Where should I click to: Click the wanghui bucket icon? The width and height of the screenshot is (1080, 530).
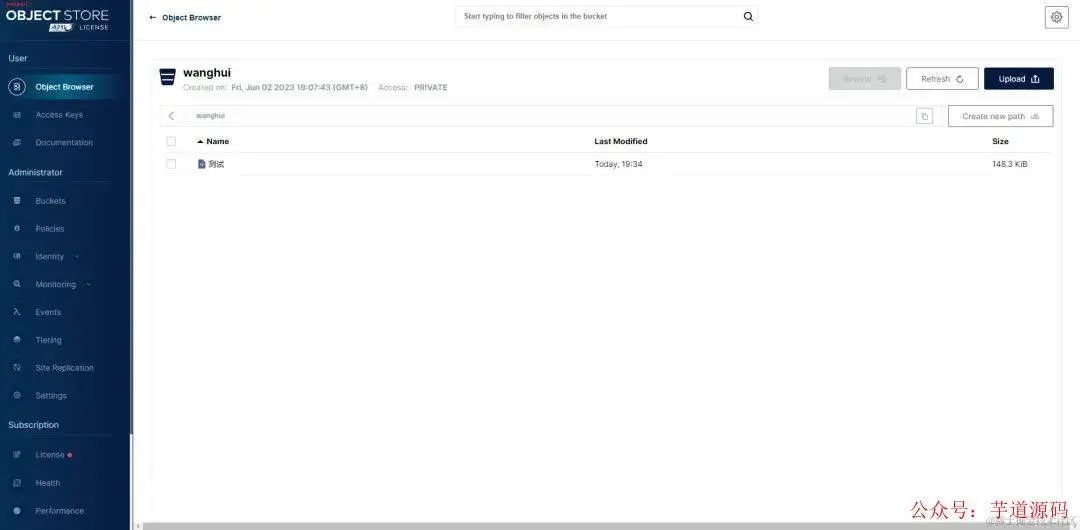pyautogui.click(x=167, y=77)
